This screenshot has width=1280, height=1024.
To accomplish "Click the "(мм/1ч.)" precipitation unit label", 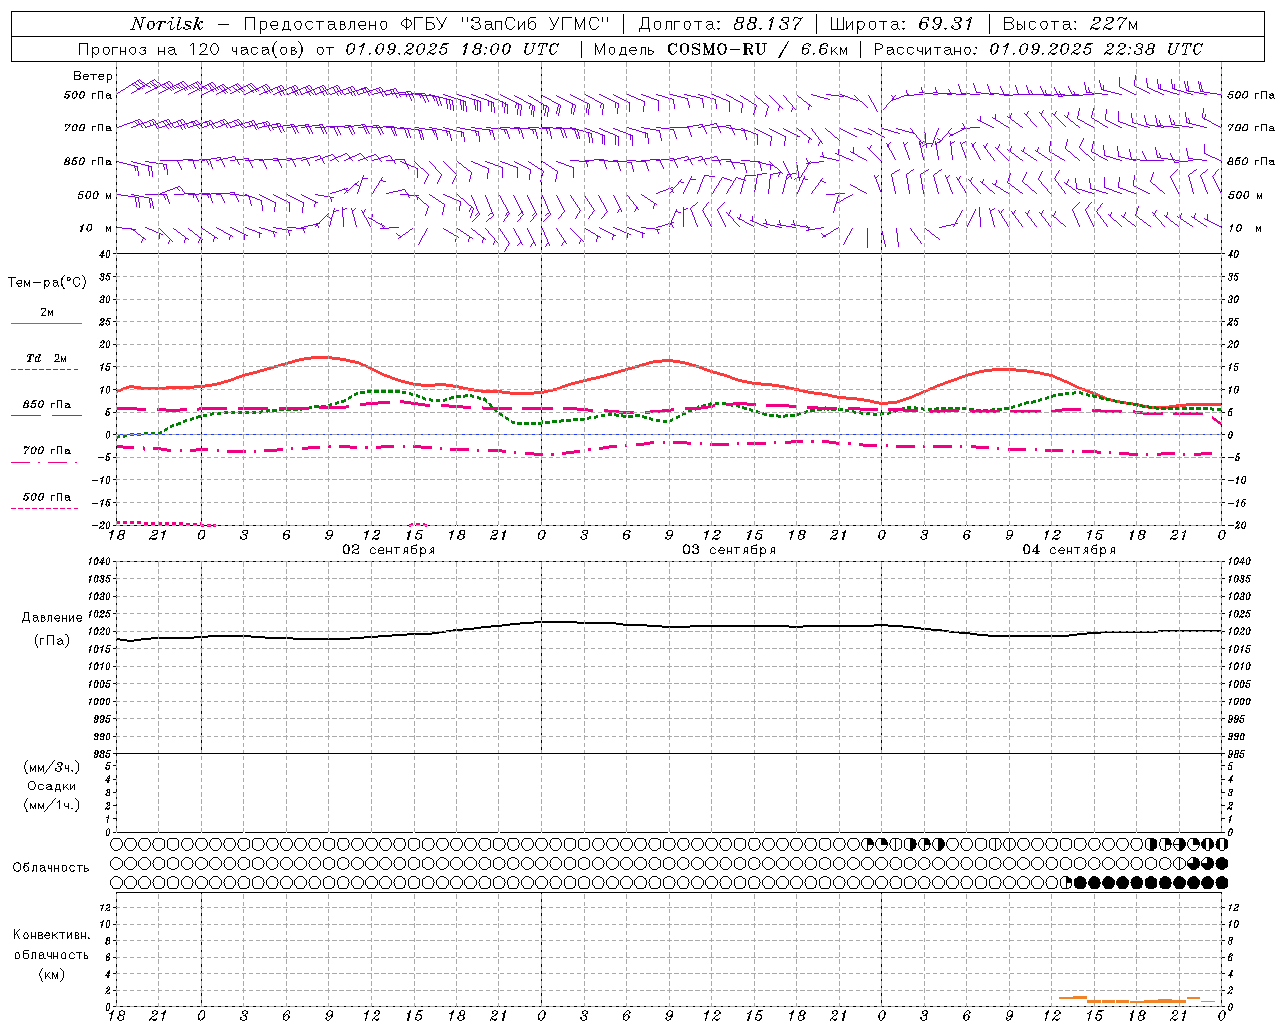I will click(52, 805).
